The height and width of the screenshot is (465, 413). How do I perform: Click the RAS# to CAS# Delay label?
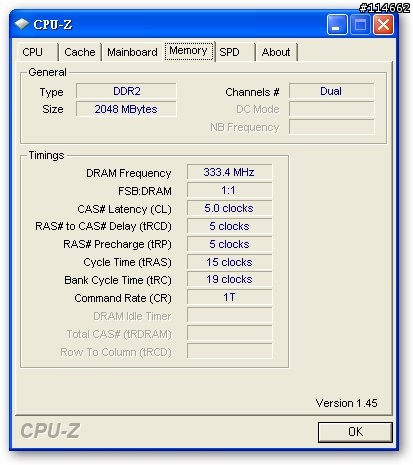[x=103, y=227]
